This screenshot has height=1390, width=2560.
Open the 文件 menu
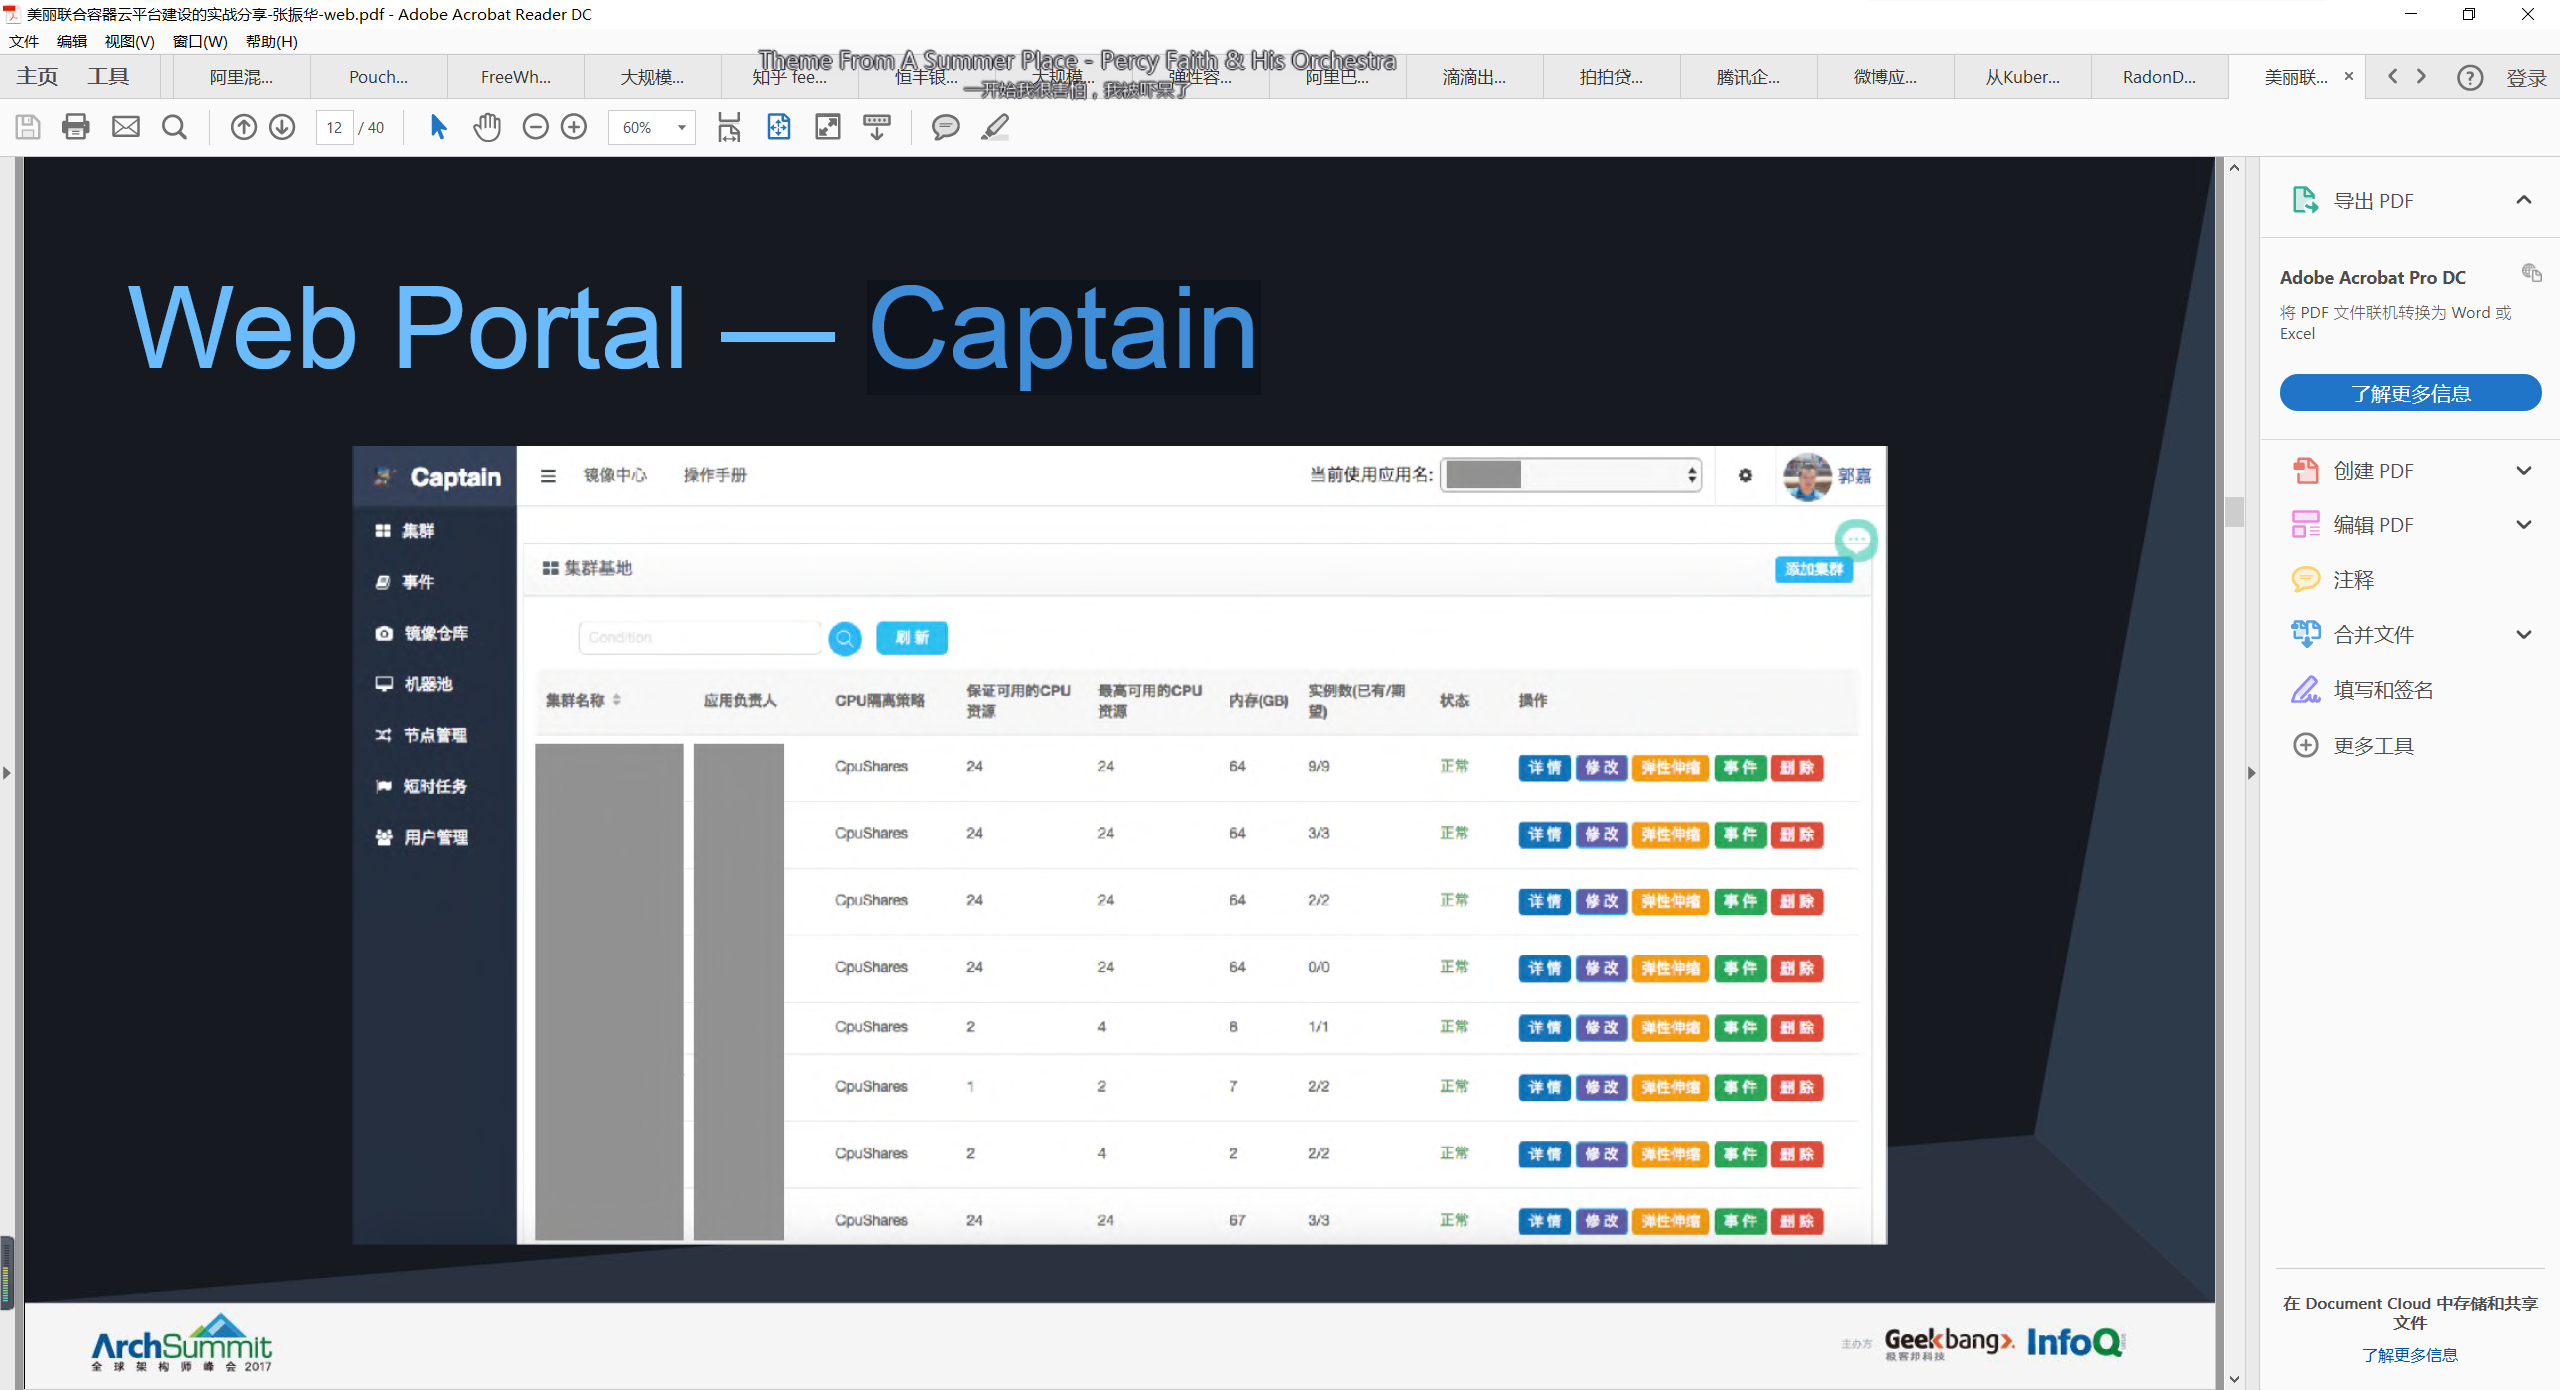pyautogui.click(x=24, y=41)
